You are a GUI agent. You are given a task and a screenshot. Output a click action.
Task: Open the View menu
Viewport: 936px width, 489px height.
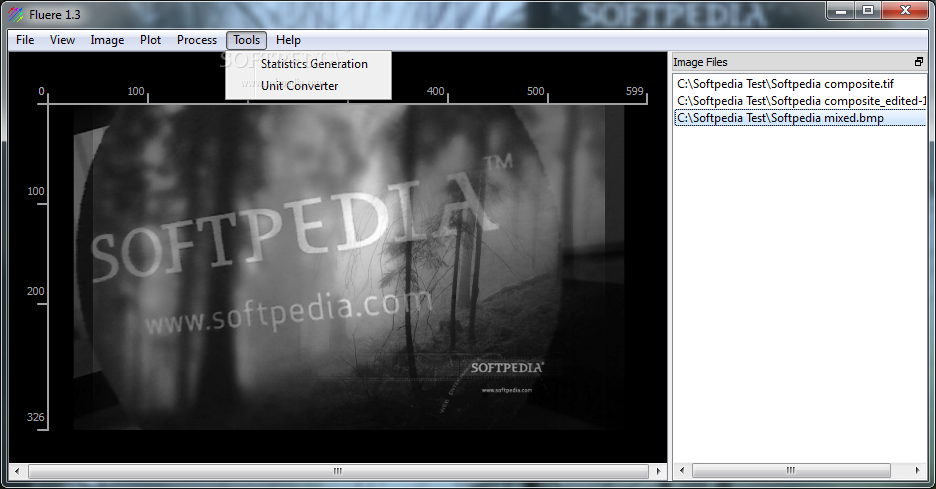pos(62,40)
